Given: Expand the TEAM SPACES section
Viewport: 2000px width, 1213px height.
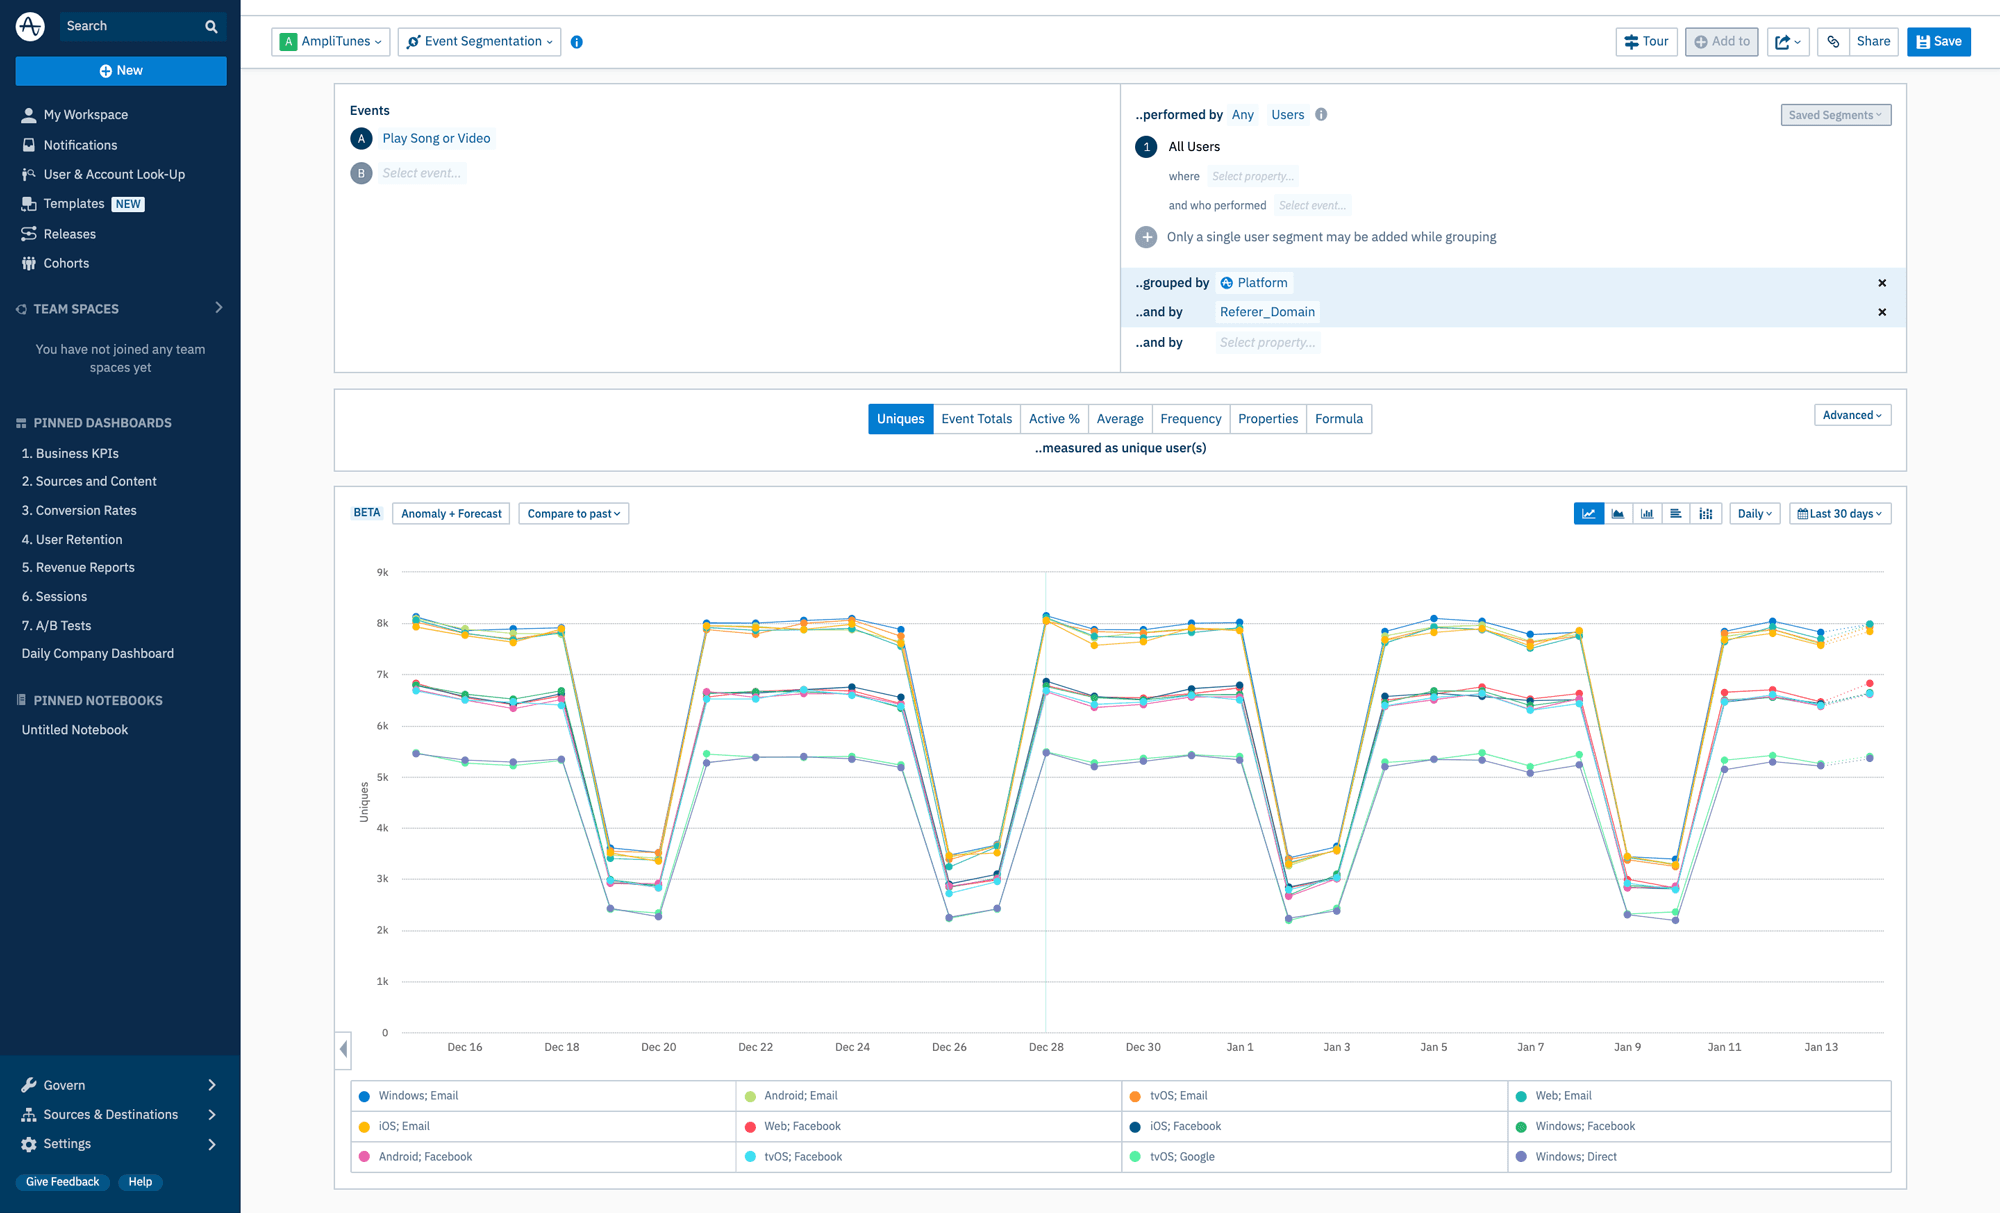Looking at the screenshot, I should click(x=218, y=308).
